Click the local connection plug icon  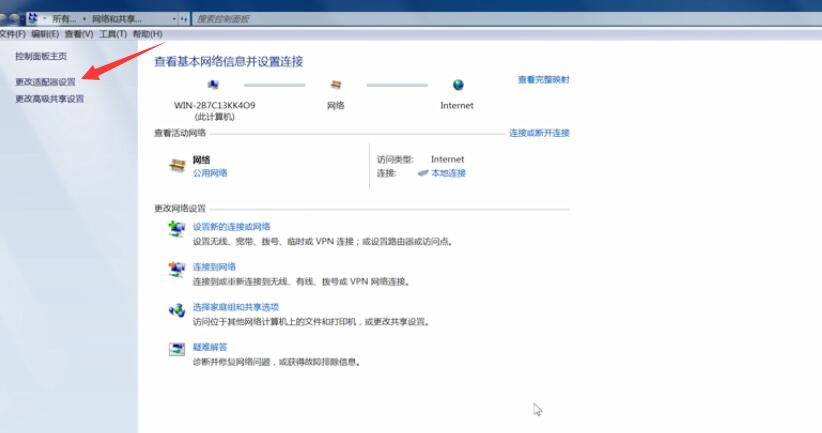(x=423, y=173)
